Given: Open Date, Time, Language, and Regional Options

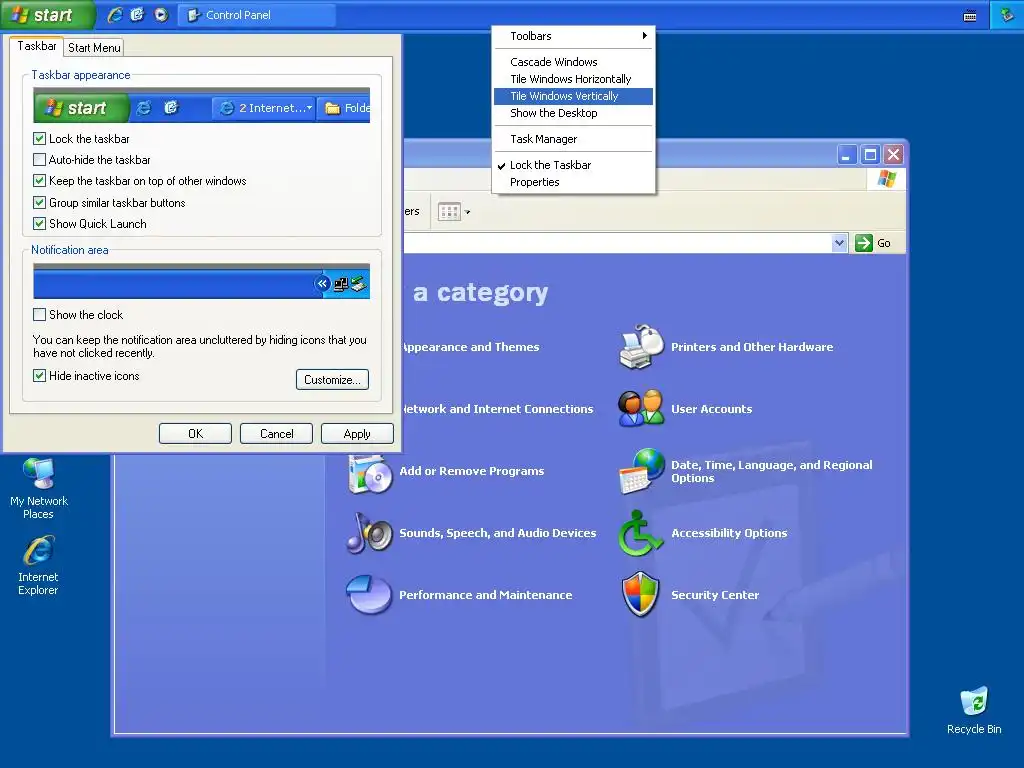Looking at the screenshot, I should click(771, 471).
